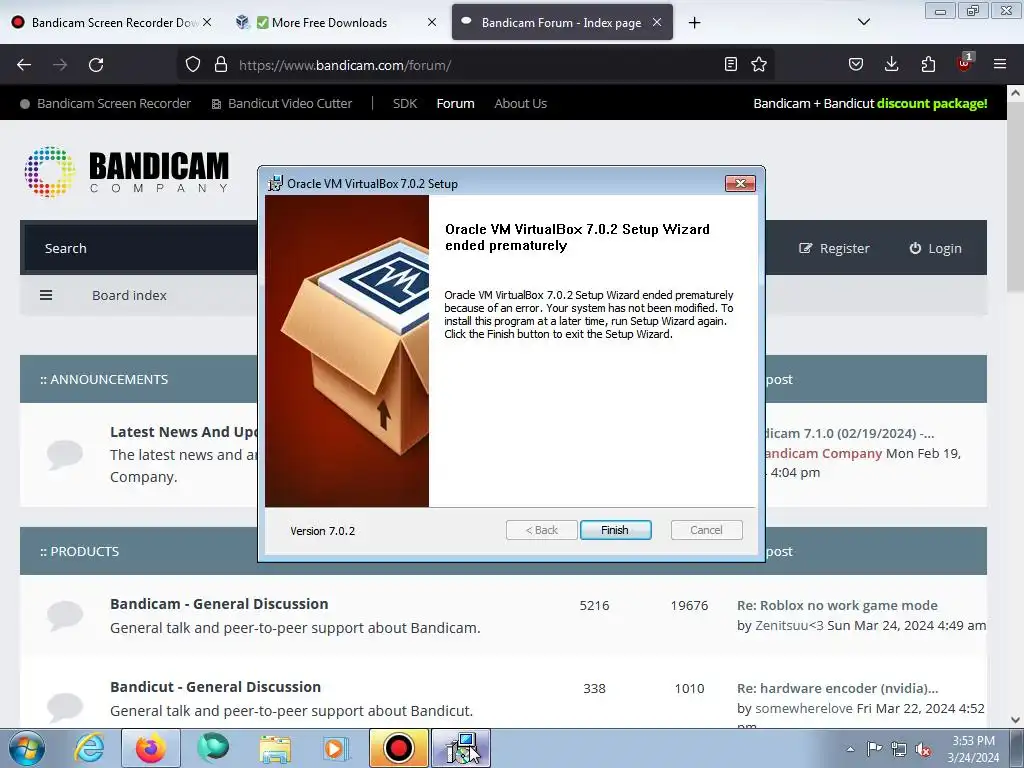Viewport: 1024px width, 768px height.
Task: Click the page vertical scrollbar thumb
Action: pos(1015,197)
